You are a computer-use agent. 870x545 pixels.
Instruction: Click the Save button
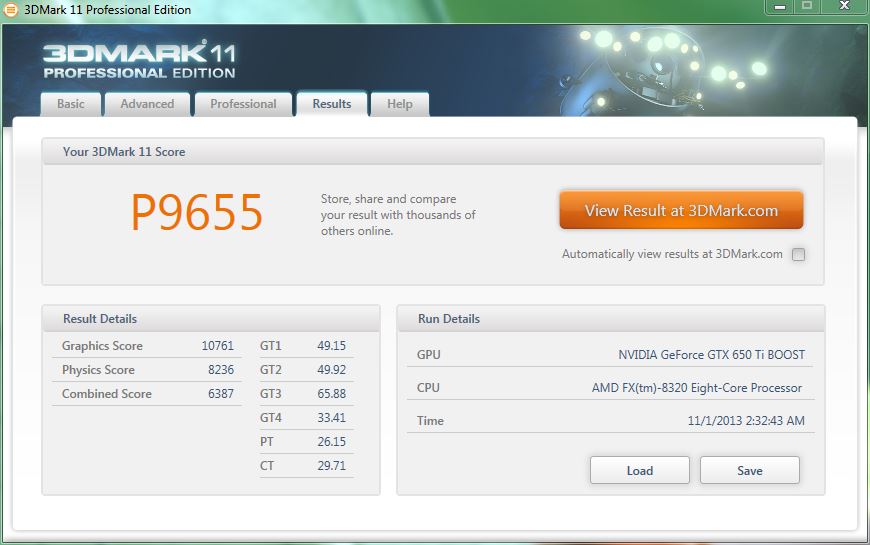click(x=750, y=471)
